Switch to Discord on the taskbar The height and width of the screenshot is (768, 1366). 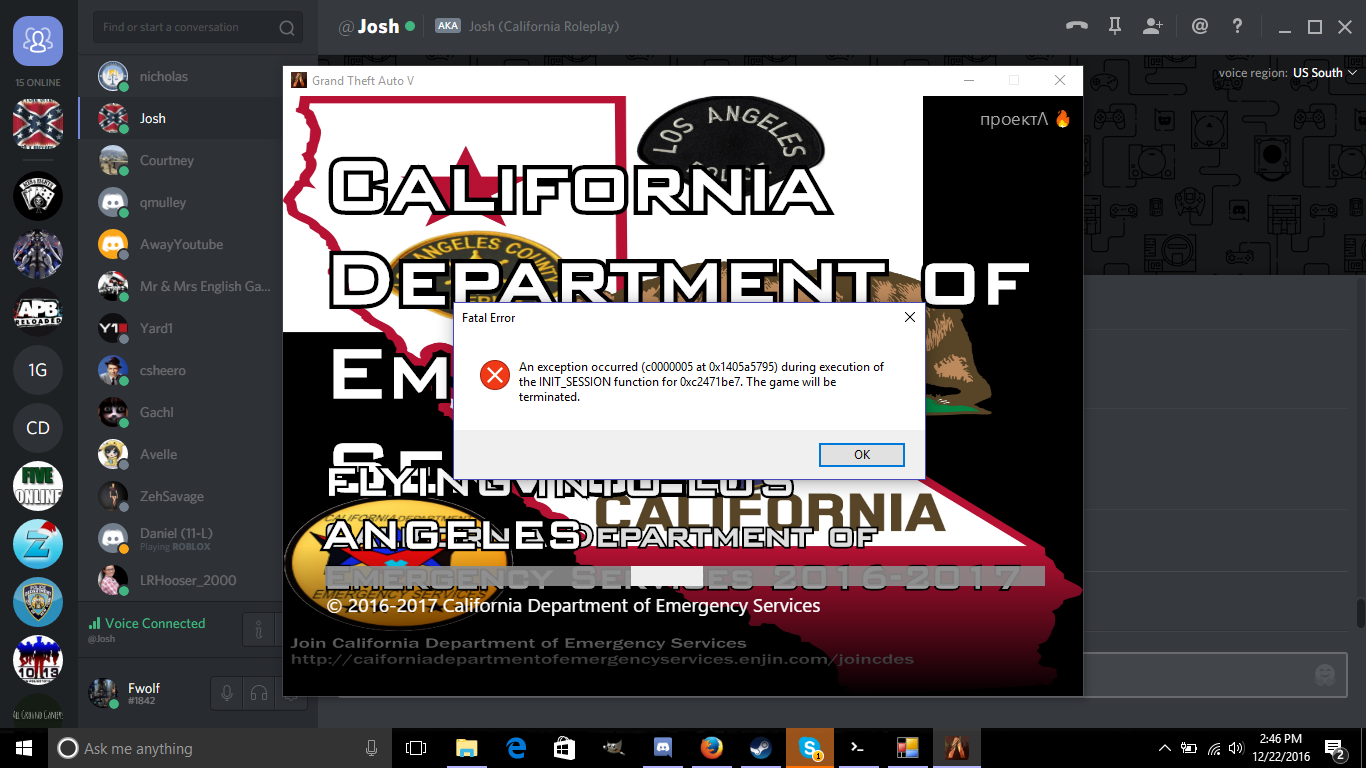point(662,748)
